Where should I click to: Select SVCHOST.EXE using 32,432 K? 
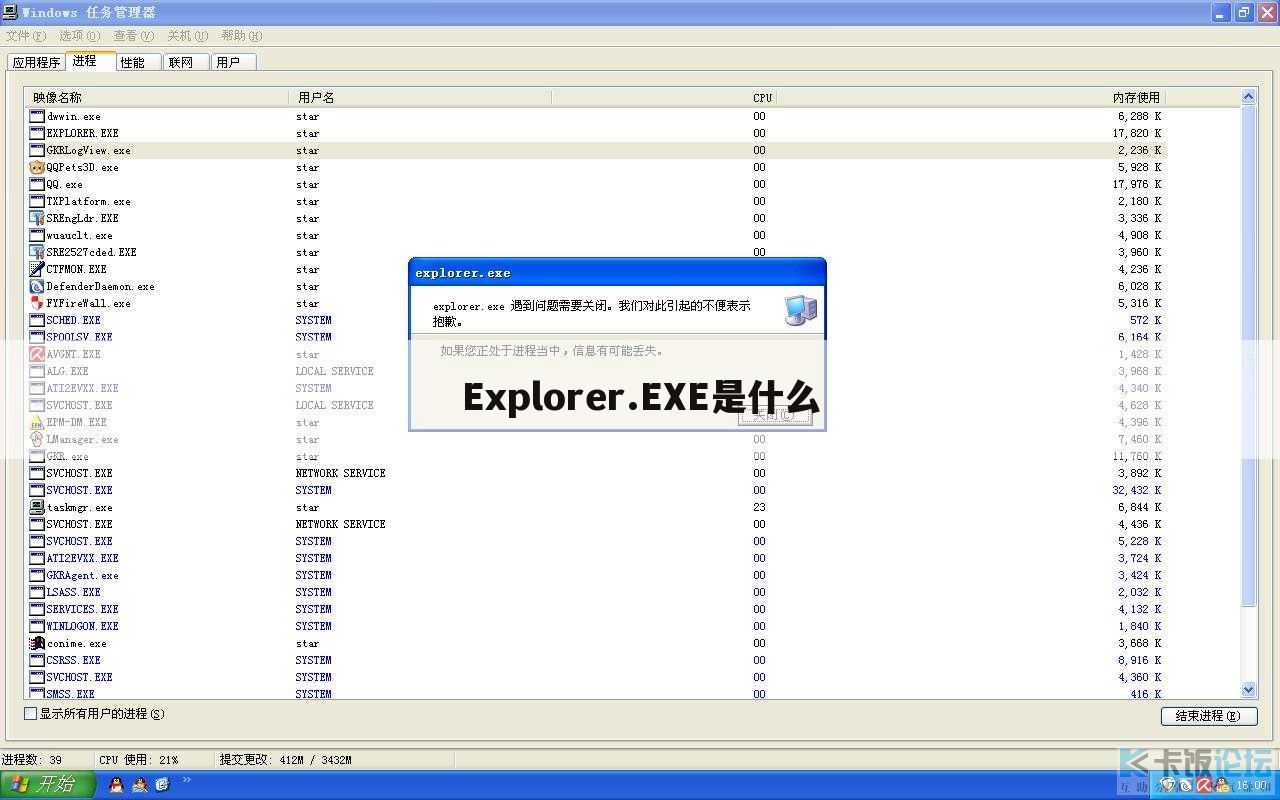point(596,490)
